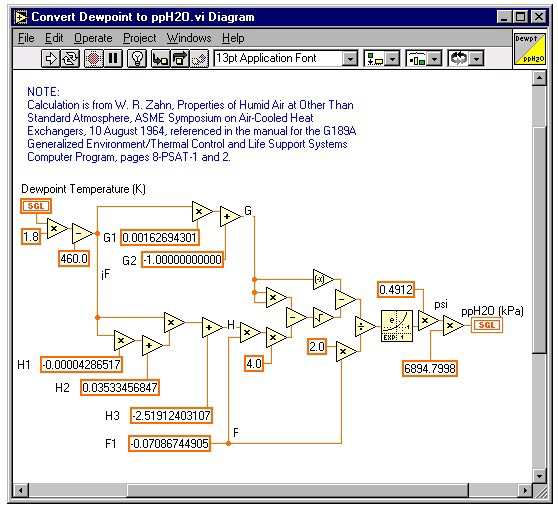Click the Step Out button

[199, 58]
